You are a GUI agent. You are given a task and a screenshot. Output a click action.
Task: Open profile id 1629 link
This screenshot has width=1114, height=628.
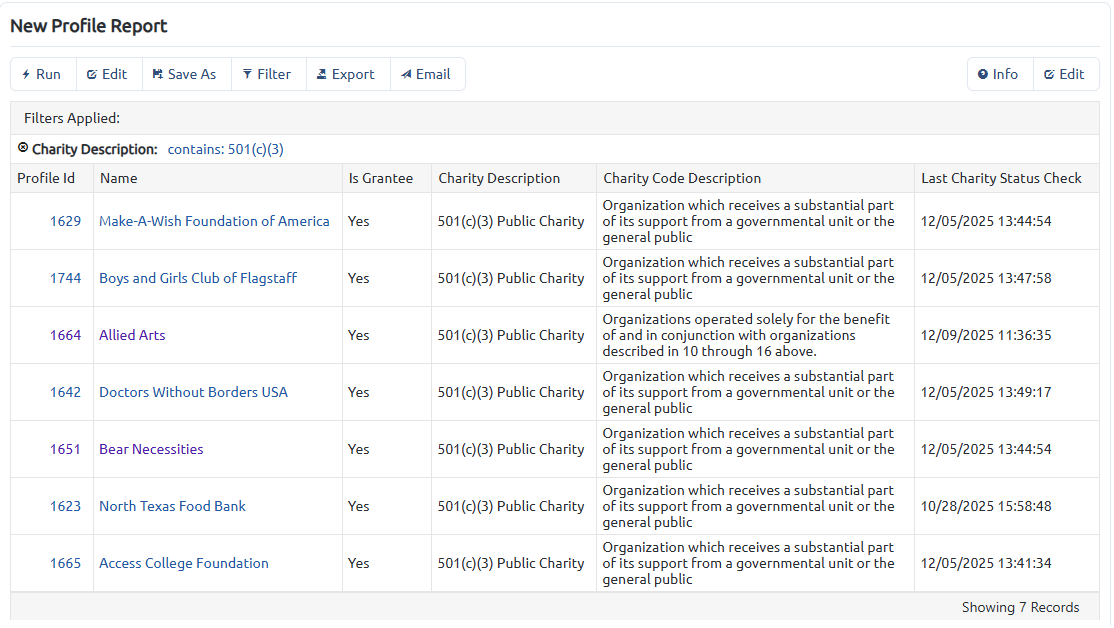click(65, 221)
